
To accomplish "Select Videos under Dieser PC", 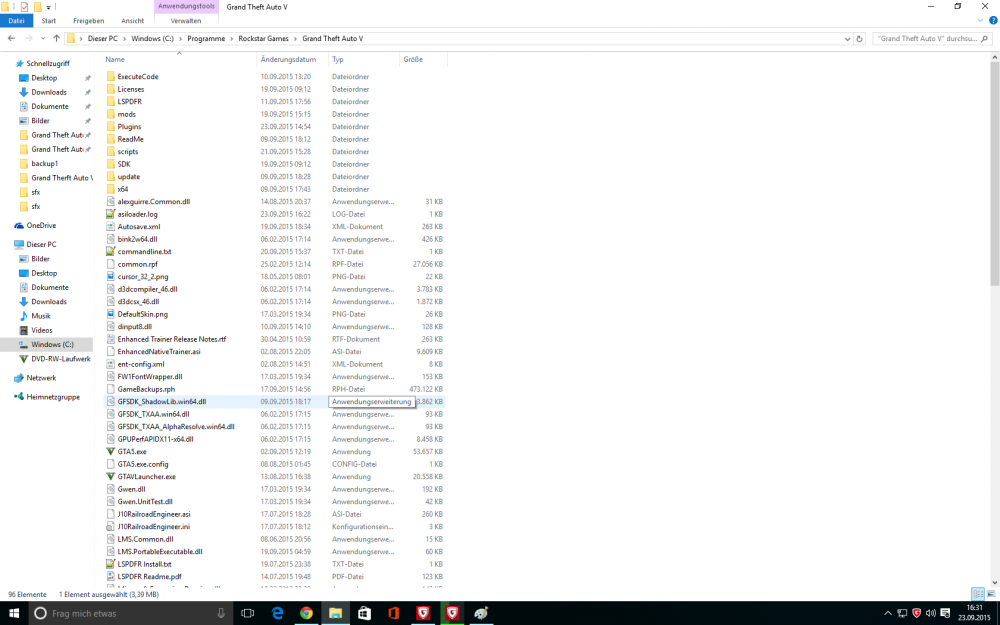I will [x=41, y=330].
